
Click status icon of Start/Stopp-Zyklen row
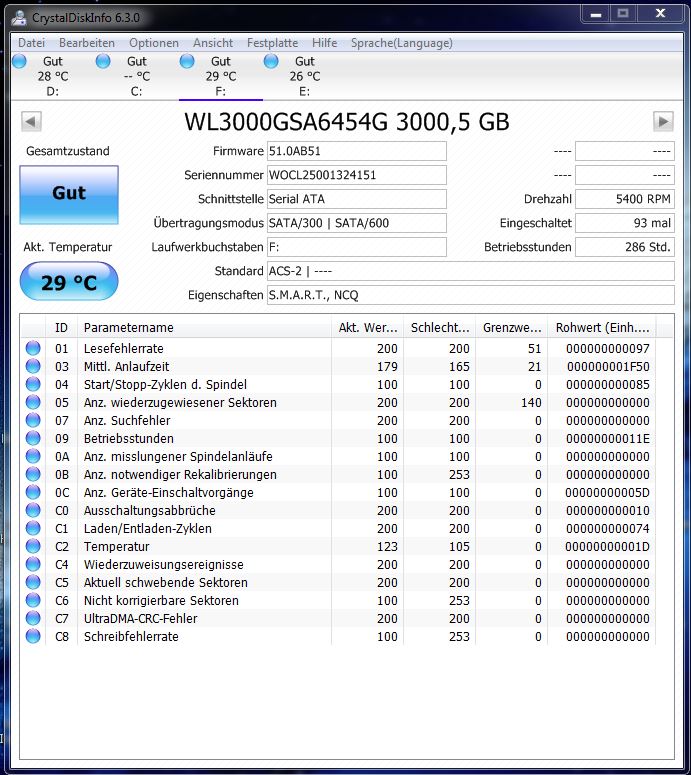(33, 384)
